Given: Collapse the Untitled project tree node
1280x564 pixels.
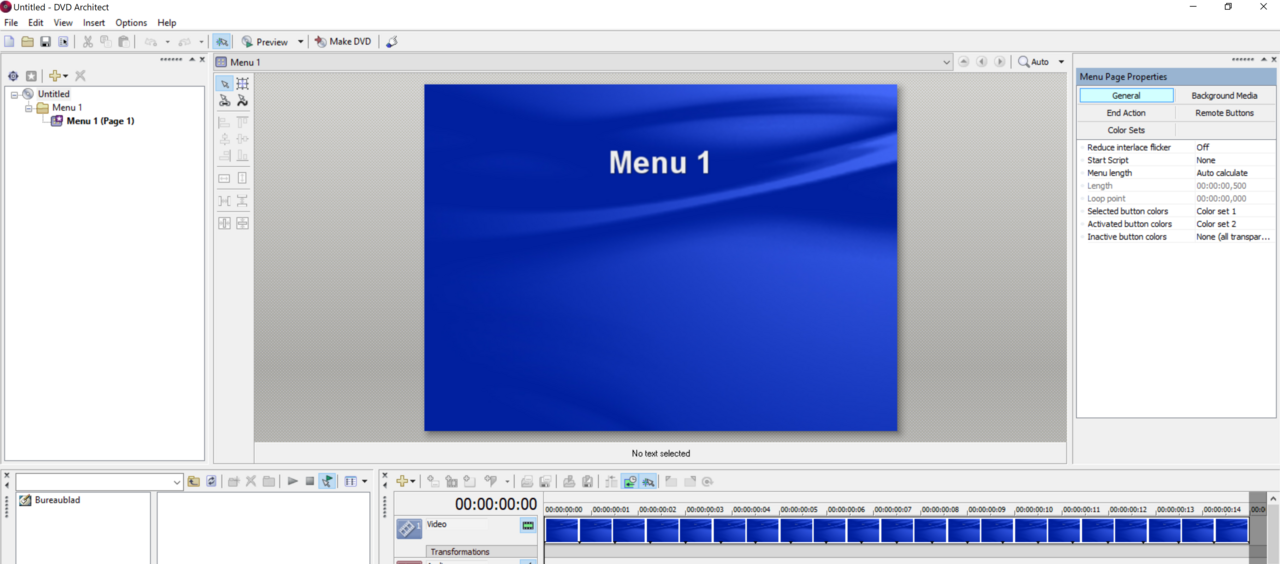Looking at the screenshot, I should point(14,95).
